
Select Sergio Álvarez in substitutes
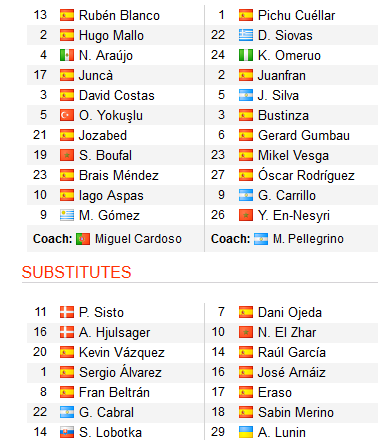120,372
